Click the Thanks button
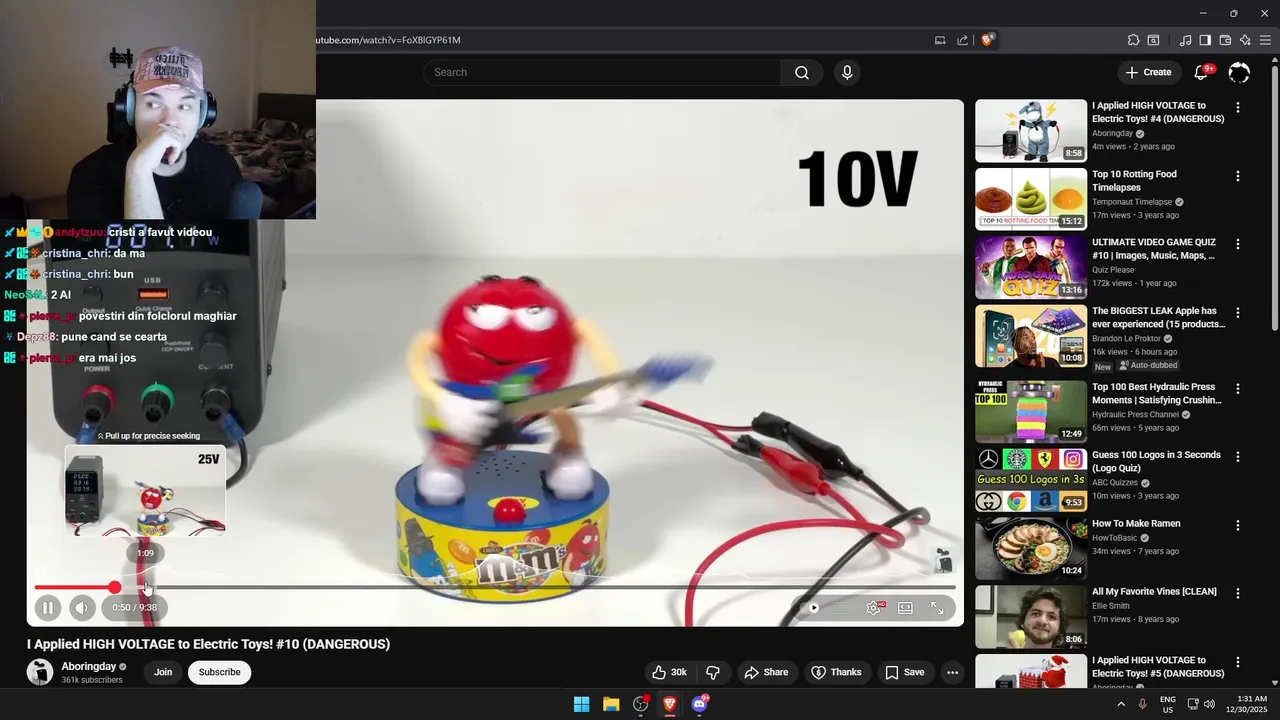1280x720 pixels. coord(836,672)
